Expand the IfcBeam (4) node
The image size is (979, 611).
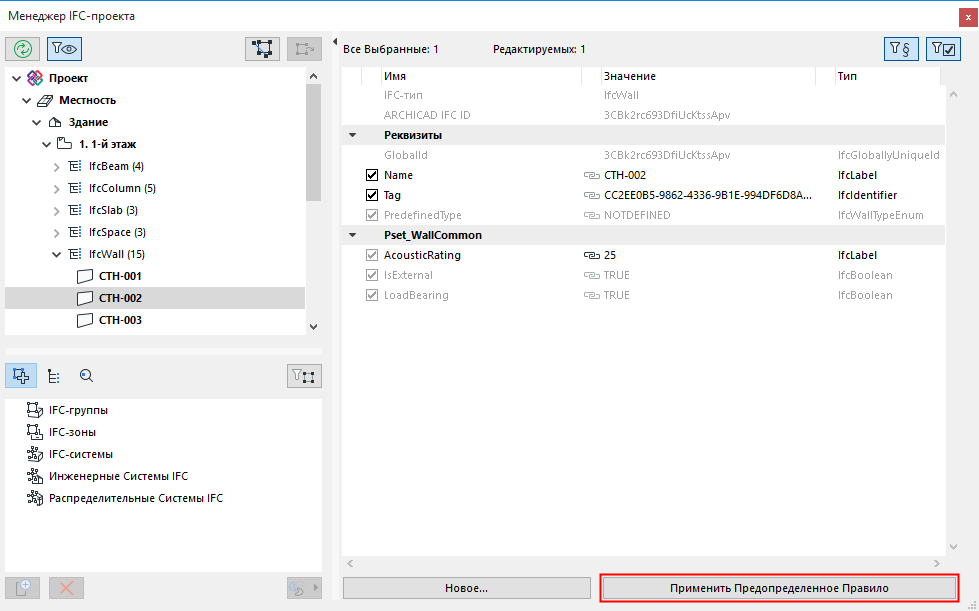[56, 166]
